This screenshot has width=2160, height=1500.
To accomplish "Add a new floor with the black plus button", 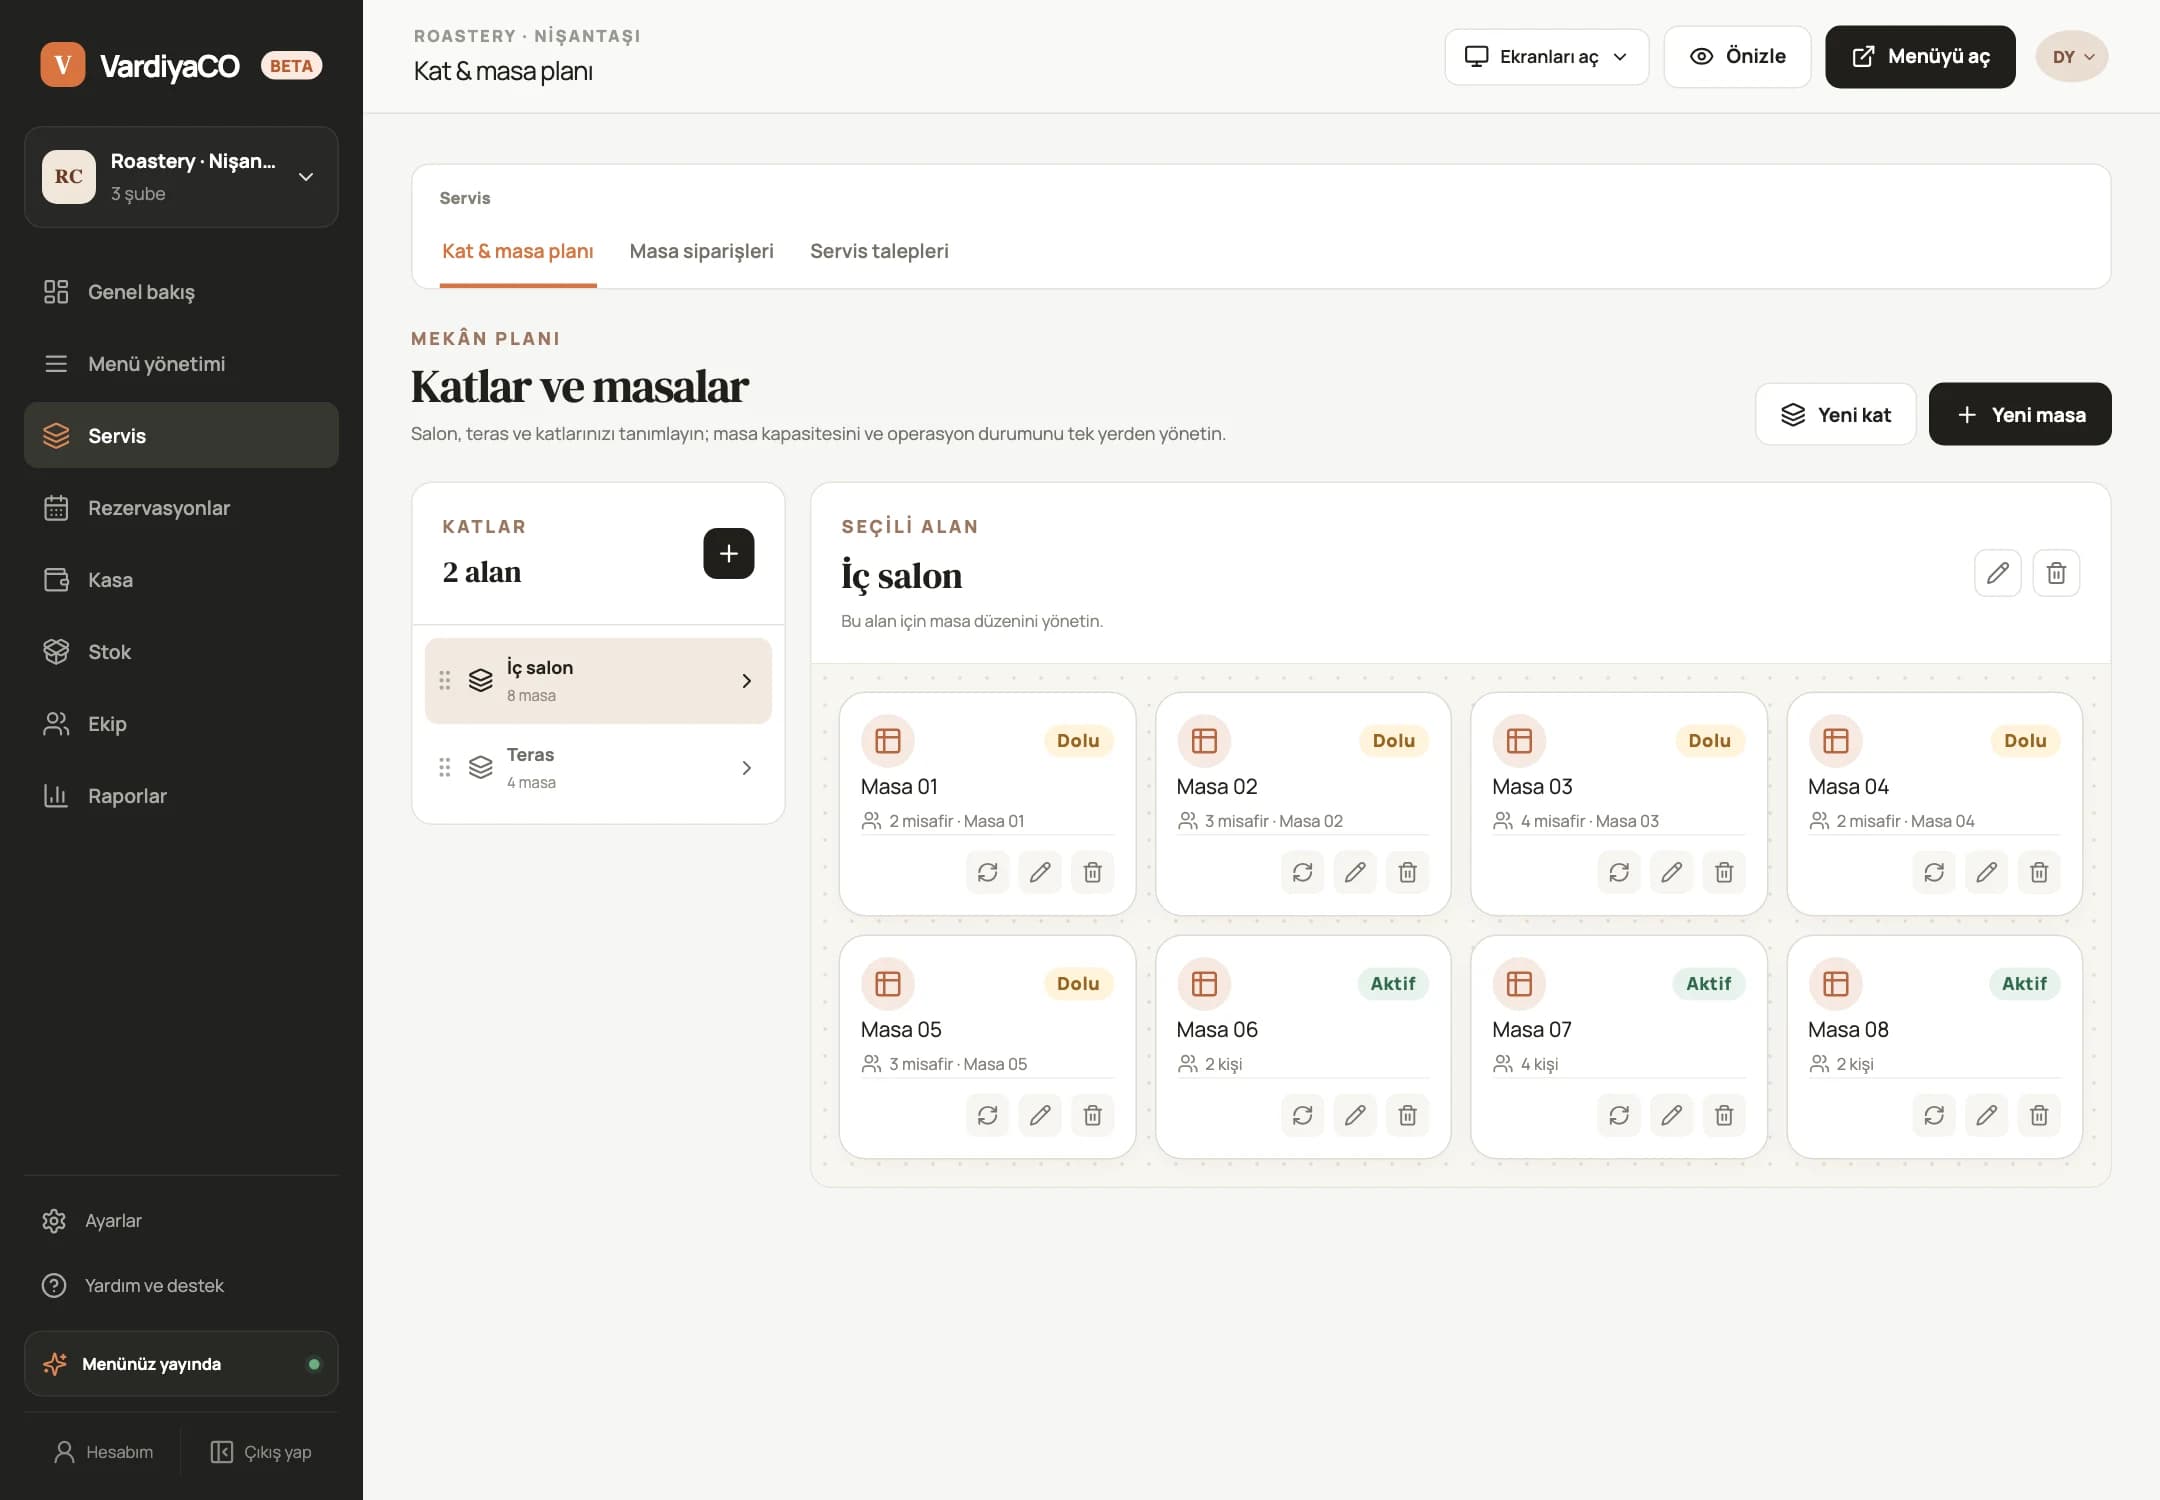I will [x=729, y=553].
